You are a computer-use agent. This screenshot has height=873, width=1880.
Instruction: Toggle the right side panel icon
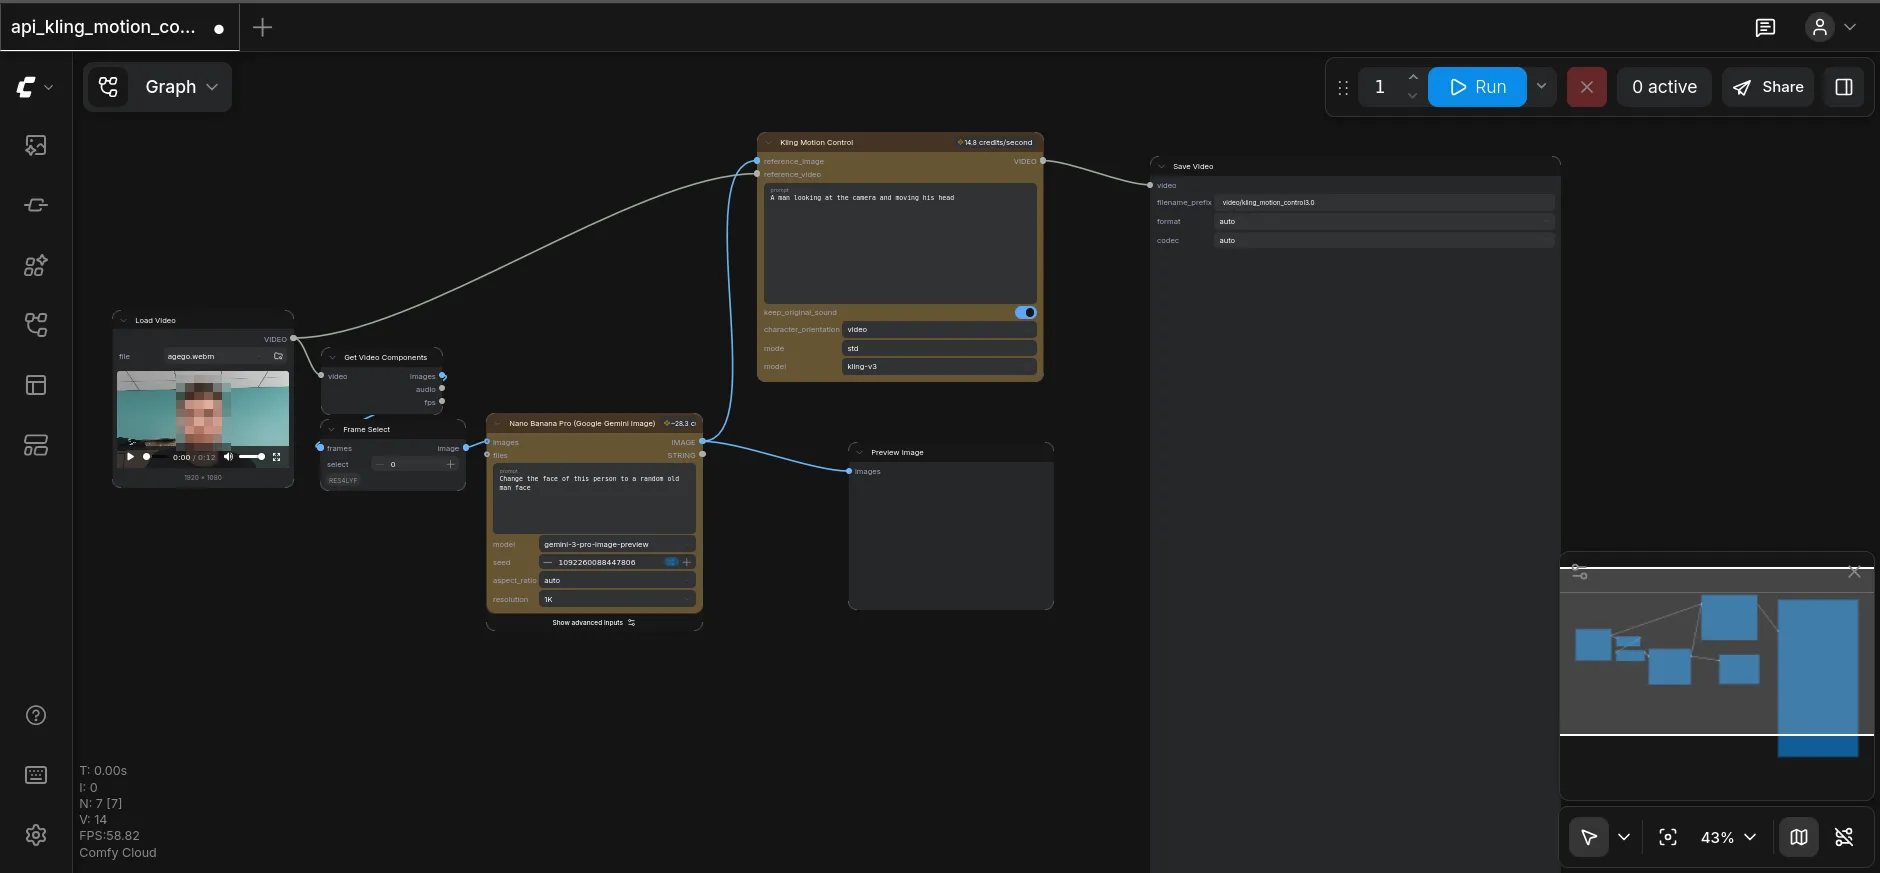[x=1844, y=87]
